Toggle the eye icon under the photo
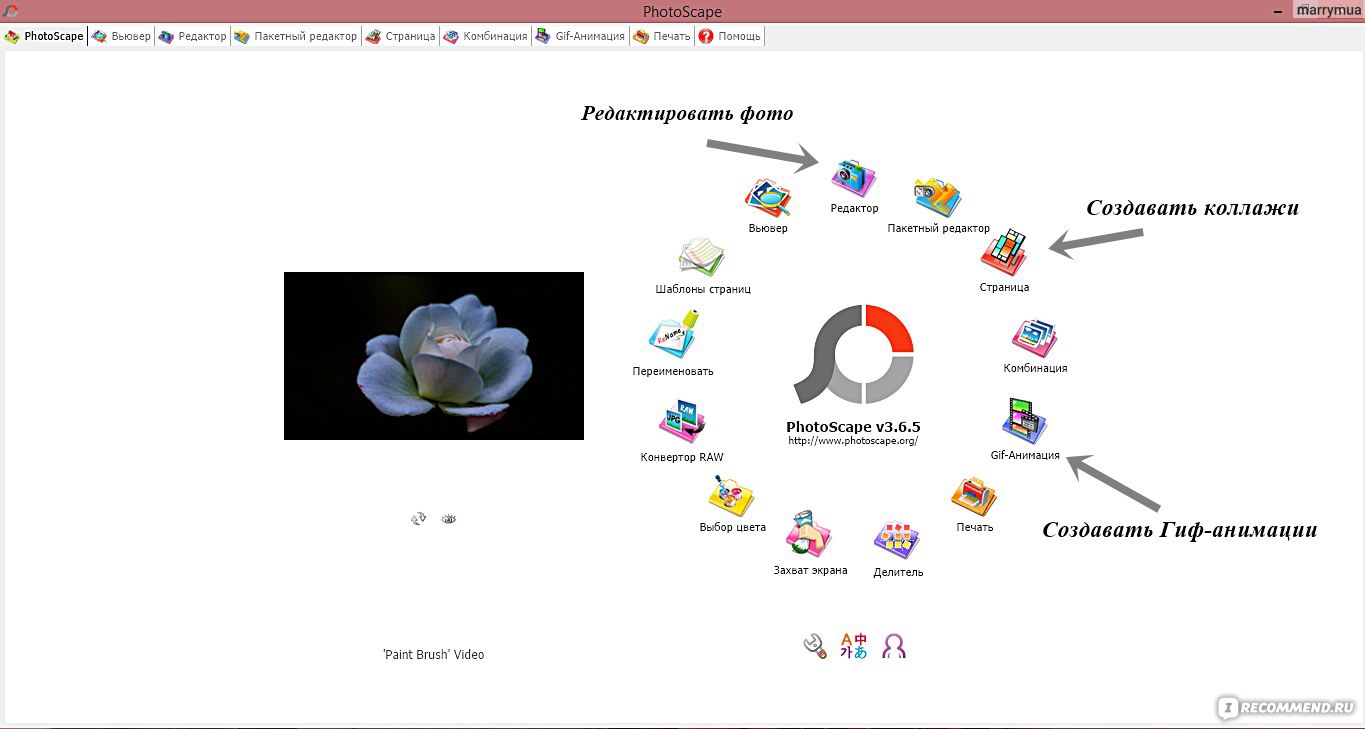The width and height of the screenshot is (1365, 729). pos(448,519)
